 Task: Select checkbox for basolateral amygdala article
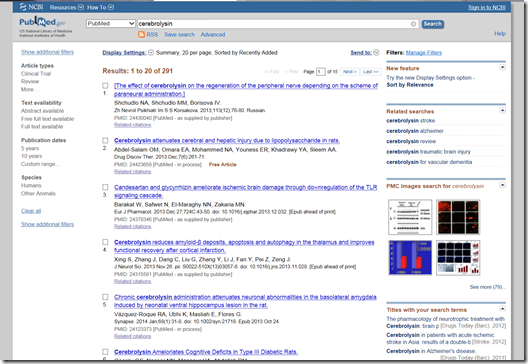click(x=105, y=297)
